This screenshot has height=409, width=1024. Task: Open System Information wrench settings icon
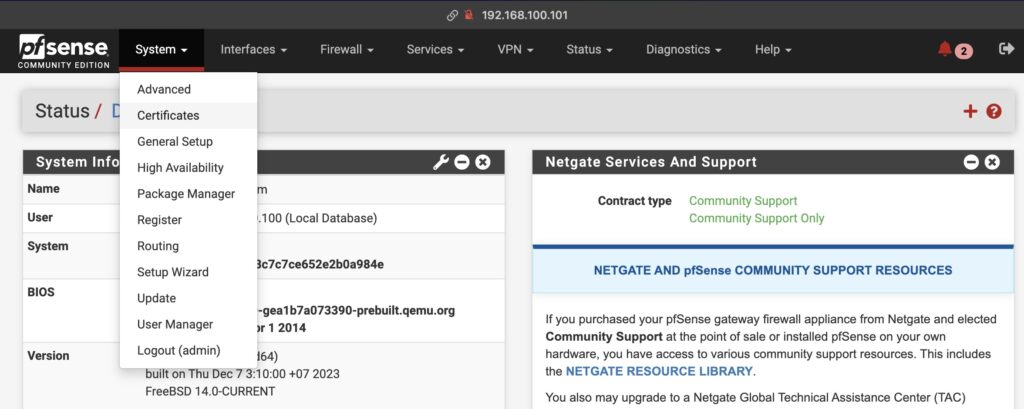[441, 162]
